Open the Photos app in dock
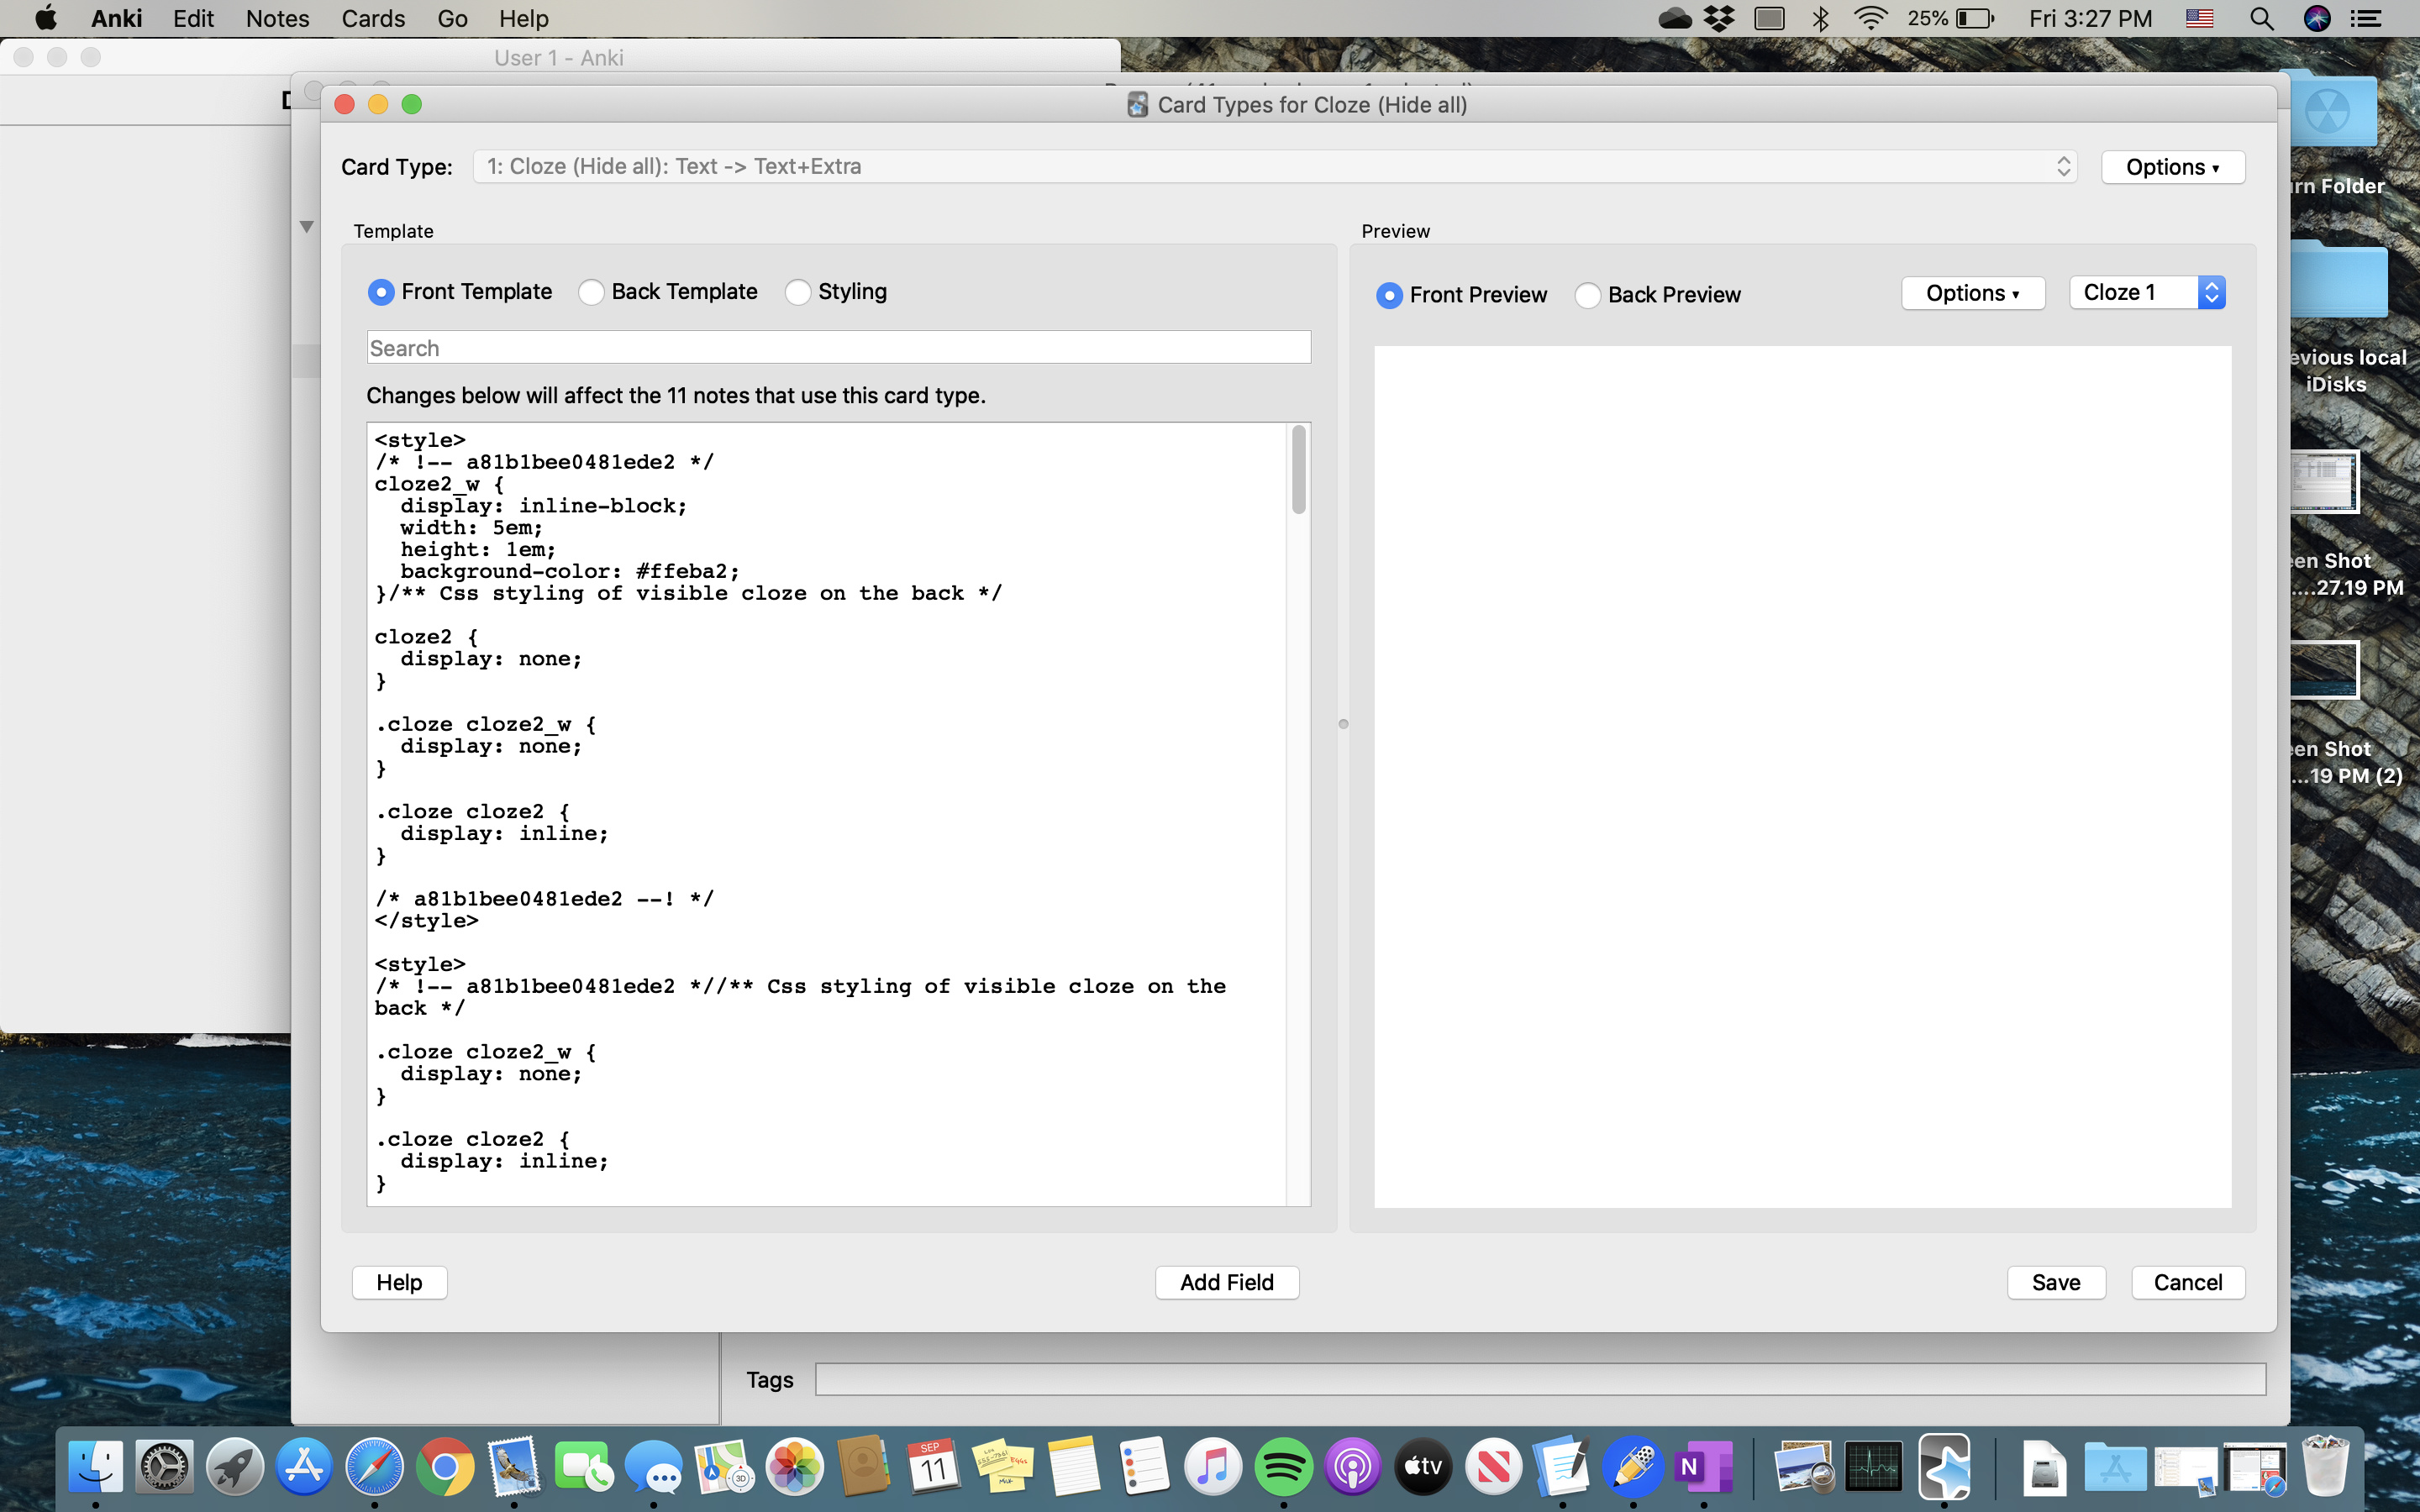The image size is (2420, 1512). coord(794,1467)
